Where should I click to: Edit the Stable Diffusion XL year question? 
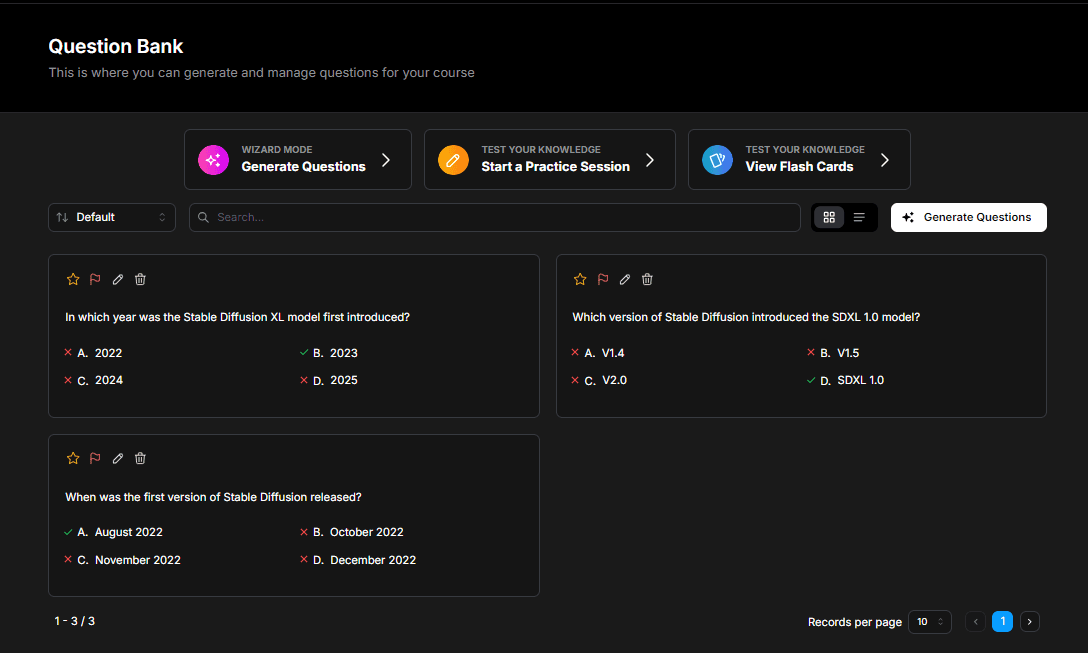point(118,279)
